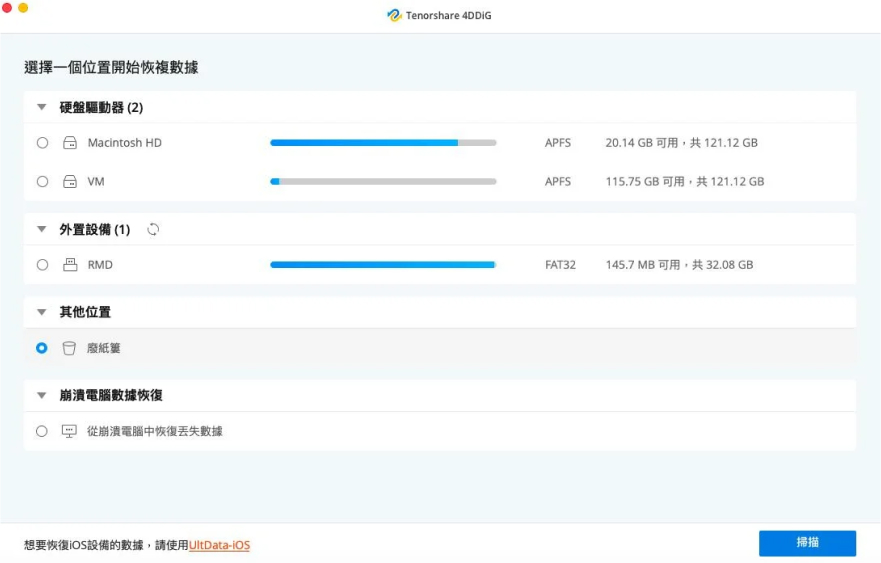
Task: Click the VM drive icon
Action: (x=70, y=181)
